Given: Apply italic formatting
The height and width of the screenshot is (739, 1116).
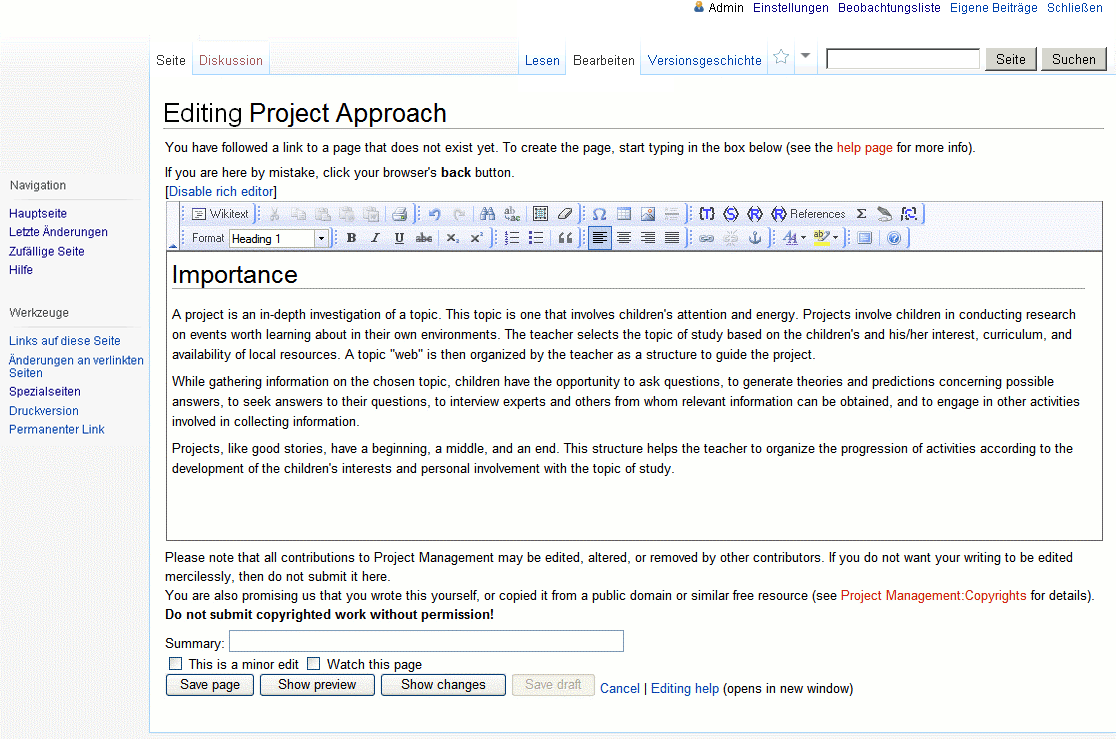Looking at the screenshot, I should pos(375,238).
